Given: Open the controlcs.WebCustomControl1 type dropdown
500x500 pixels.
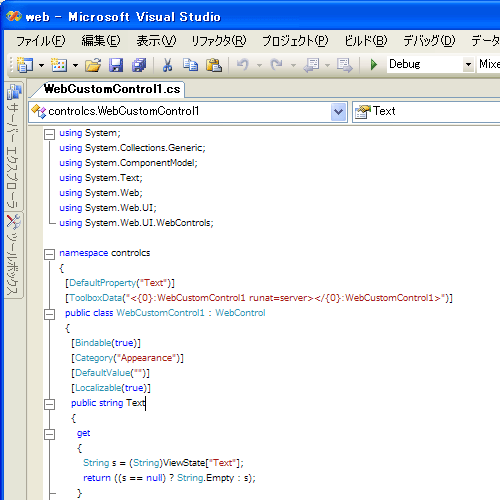Looking at the screenshot, I should coord(339,111).
